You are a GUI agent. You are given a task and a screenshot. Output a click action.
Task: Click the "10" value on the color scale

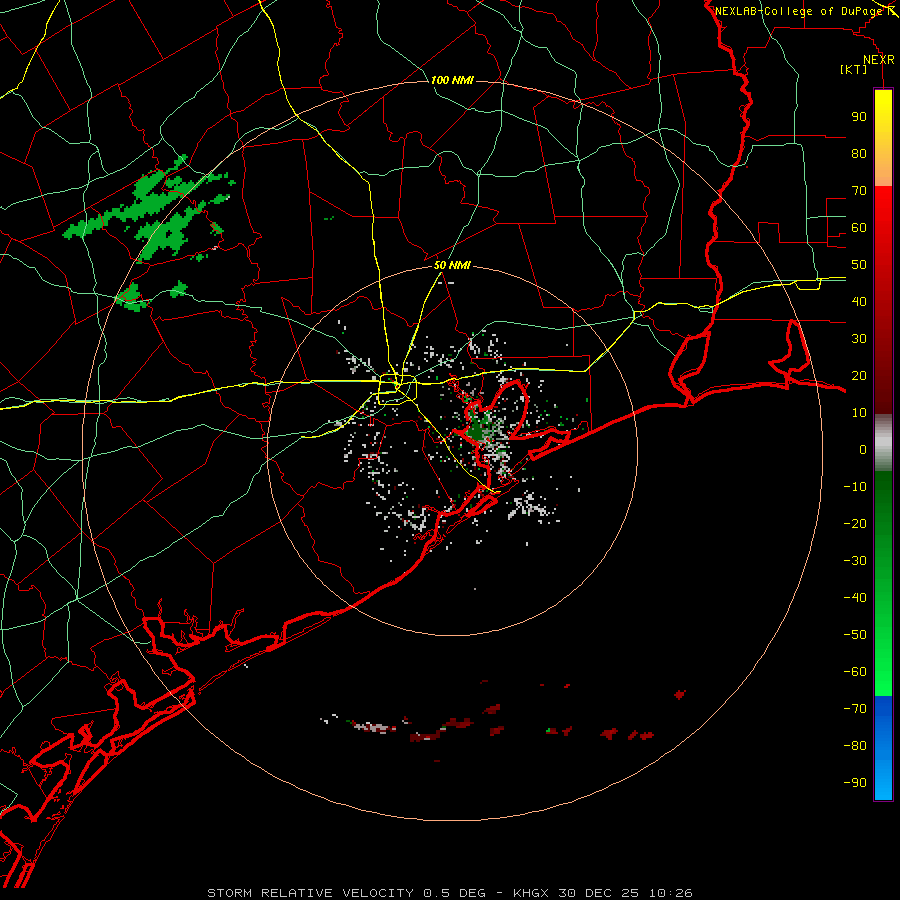point(859,413)
